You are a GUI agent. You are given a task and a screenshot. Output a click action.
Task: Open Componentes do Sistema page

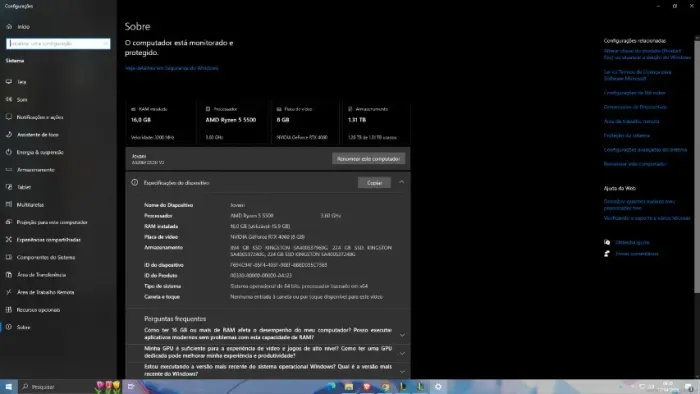tap(40, 257)
